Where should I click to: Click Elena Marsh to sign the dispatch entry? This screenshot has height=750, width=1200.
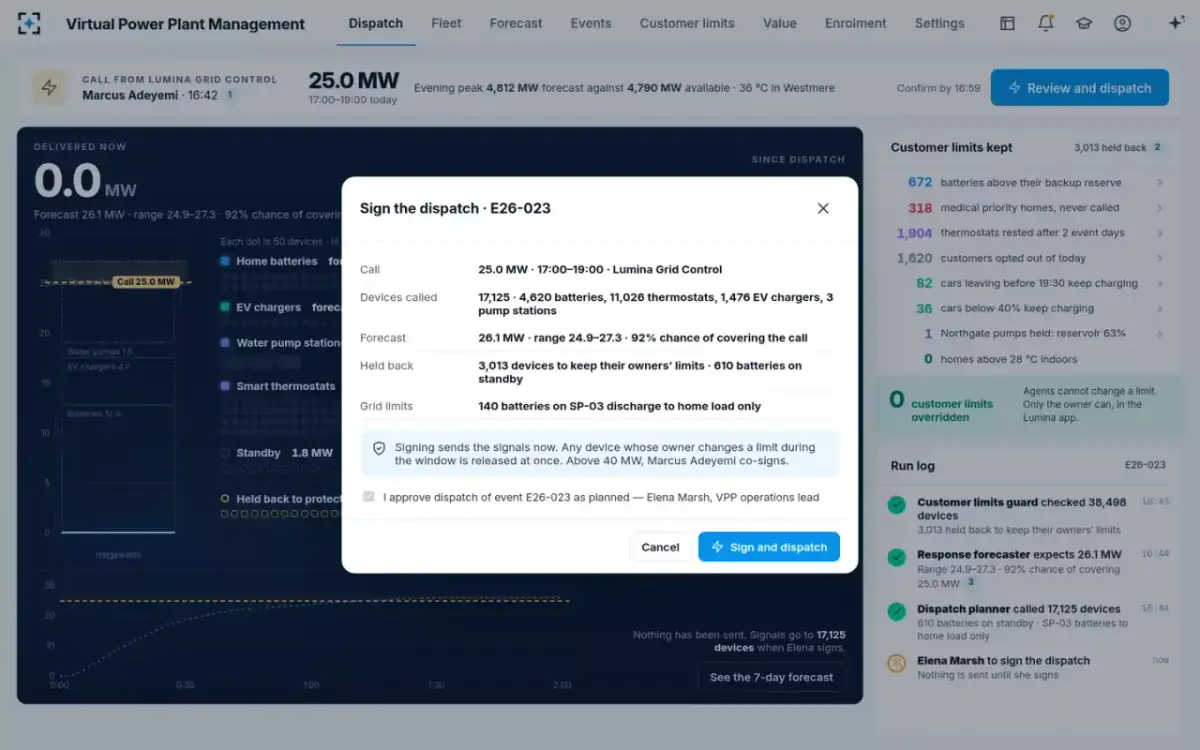(1027, 667)
